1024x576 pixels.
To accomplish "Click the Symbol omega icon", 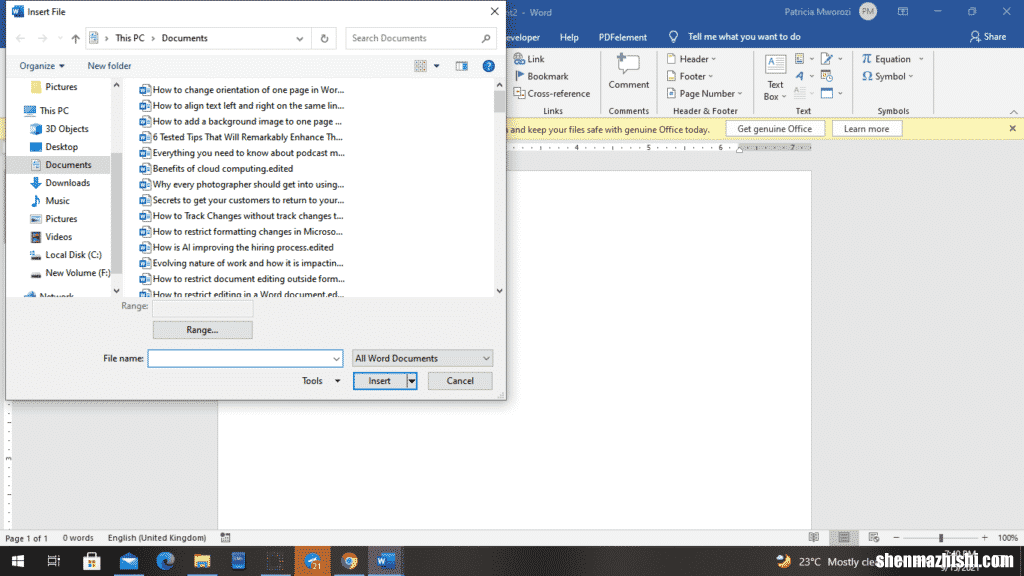I will coord(867,76).
